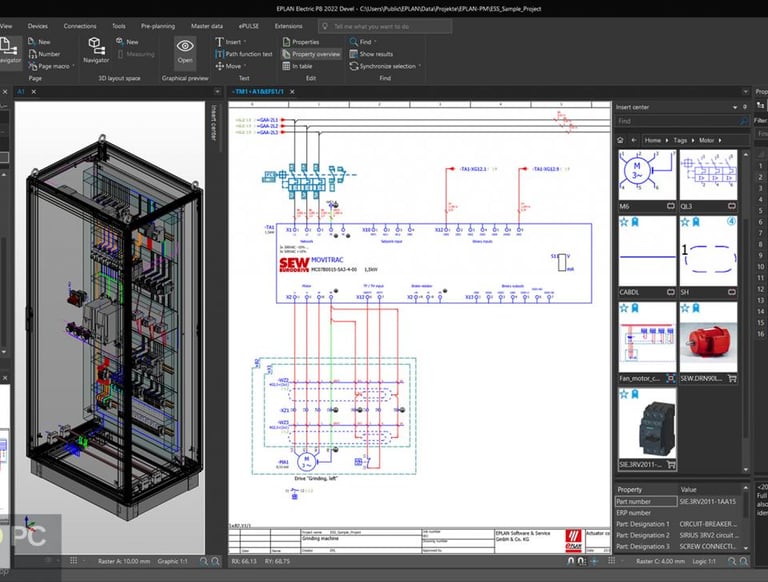Click the Graphical preview Open icon
Image resolution: width=768 pixels, height=582 pixels.
pyautogui.click(x=185, y=51)
